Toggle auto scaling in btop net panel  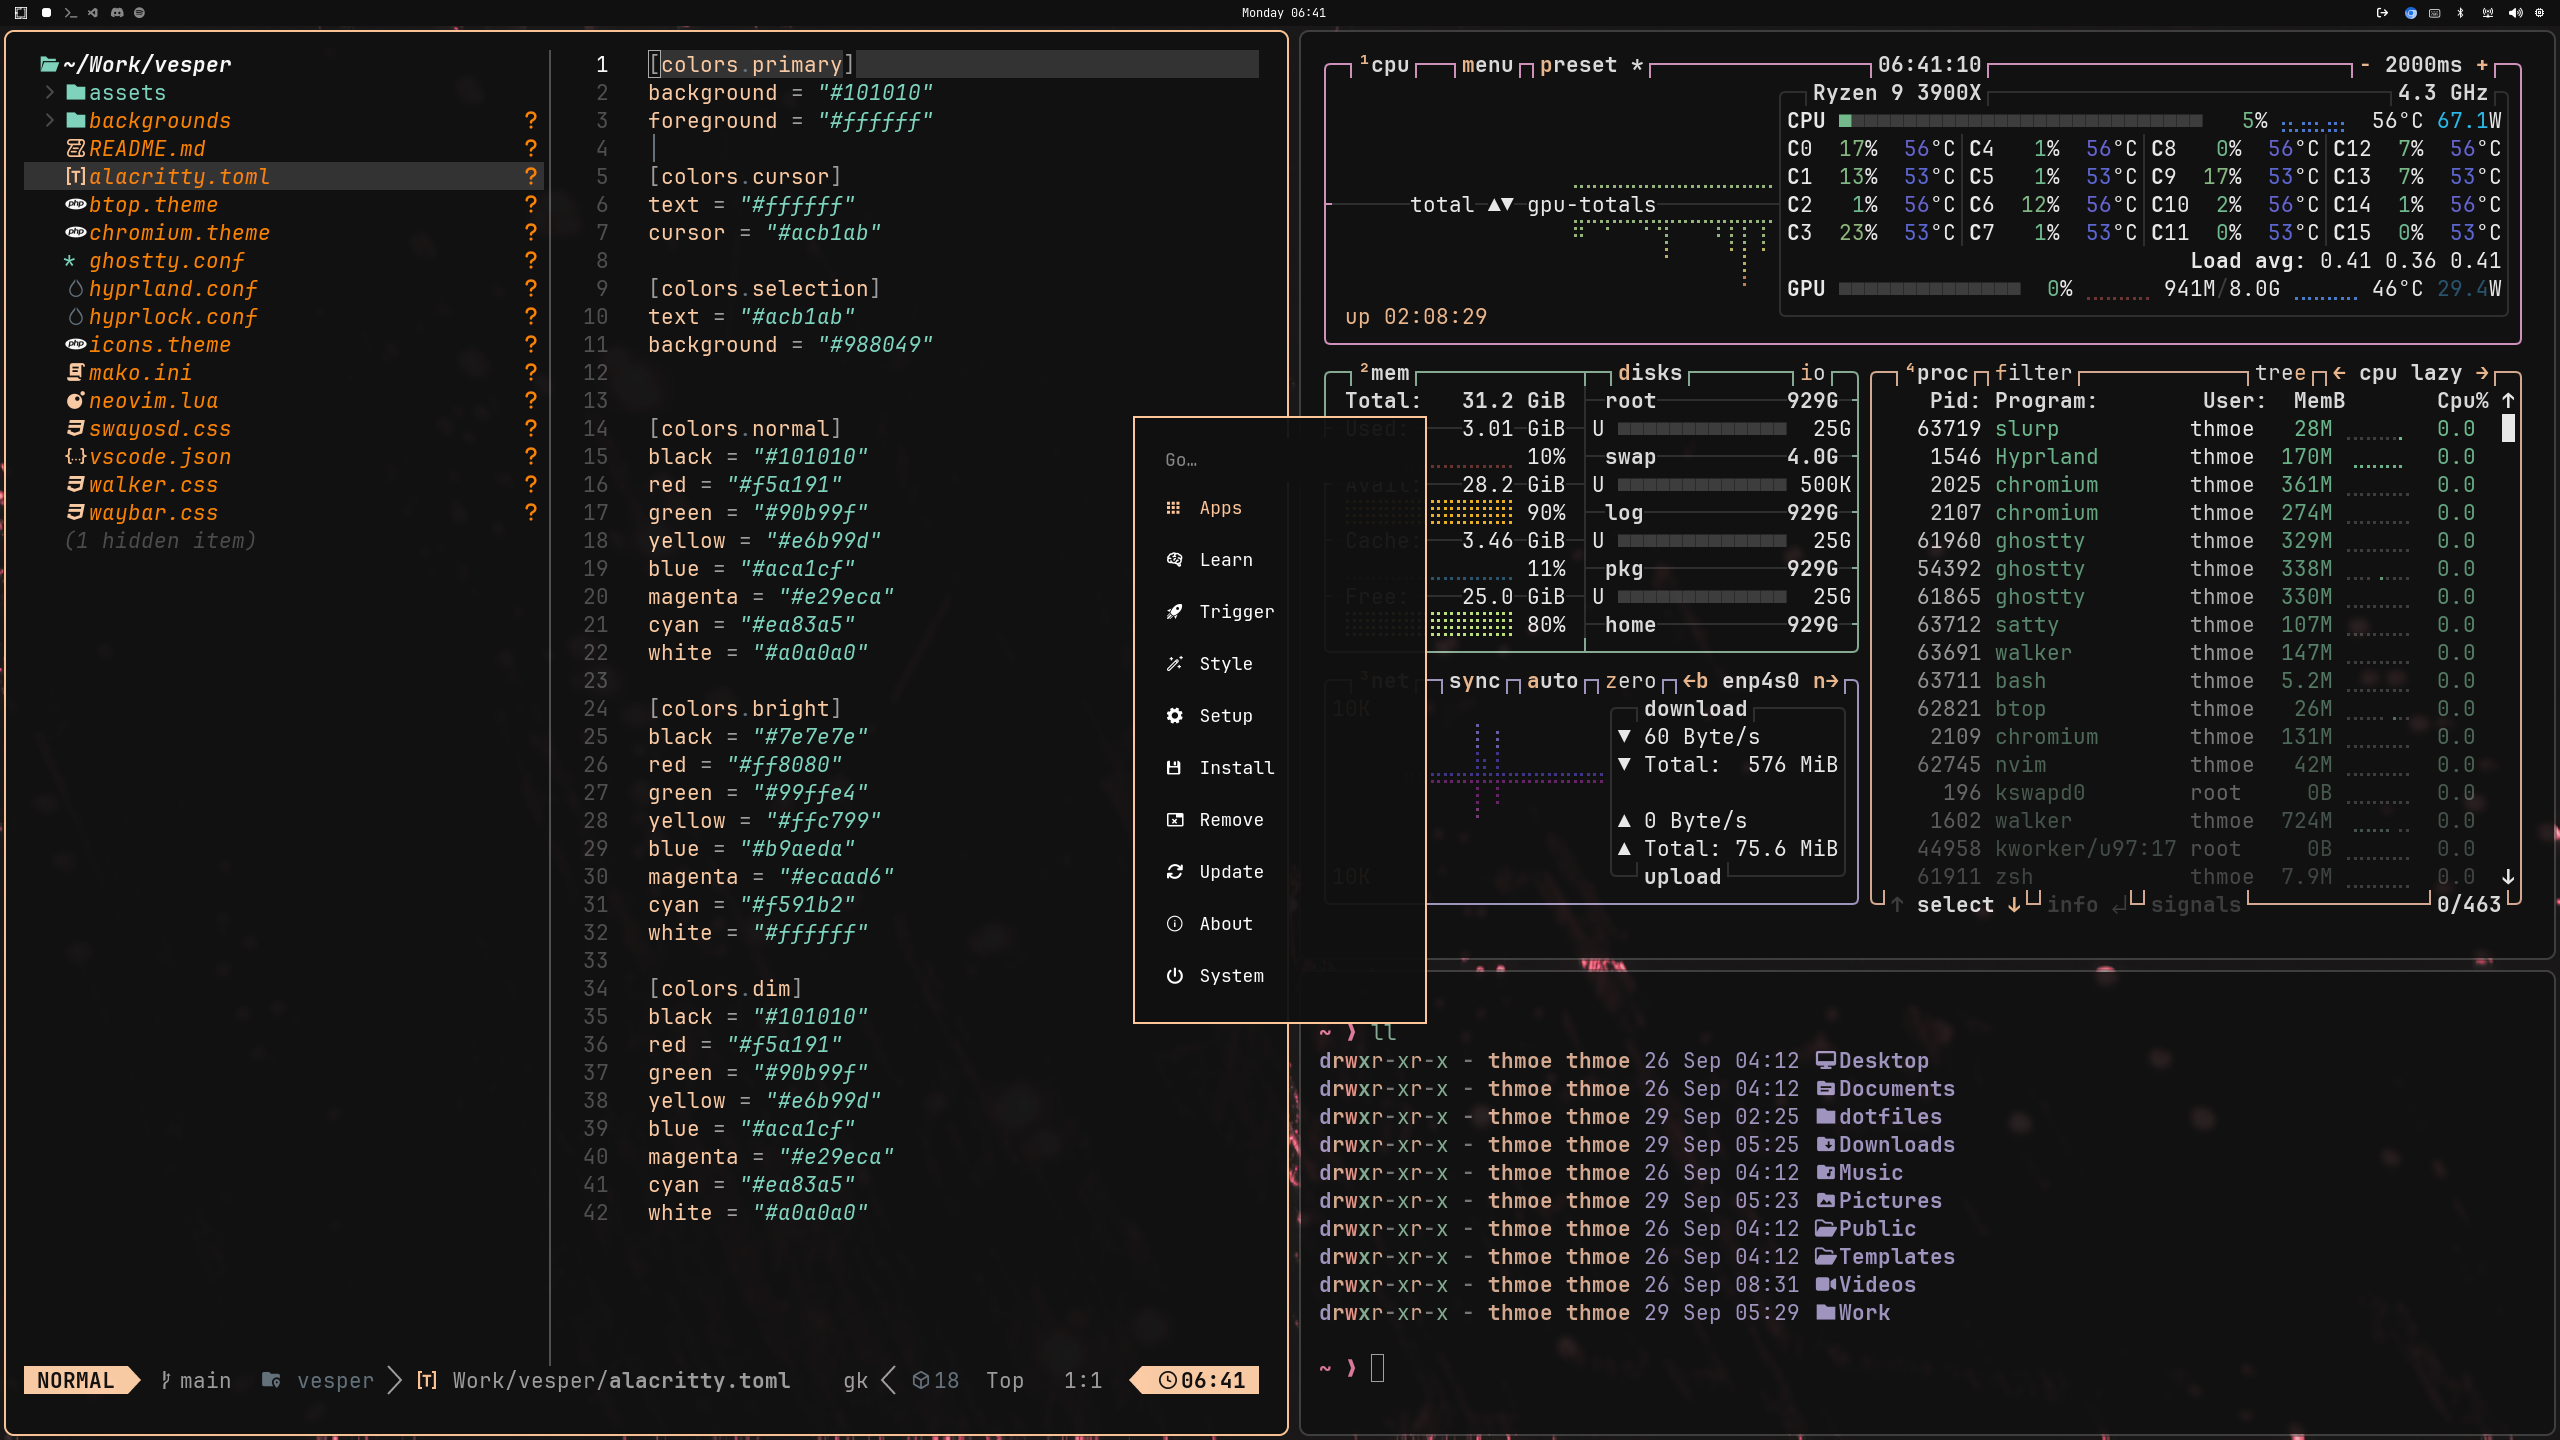1552,681
